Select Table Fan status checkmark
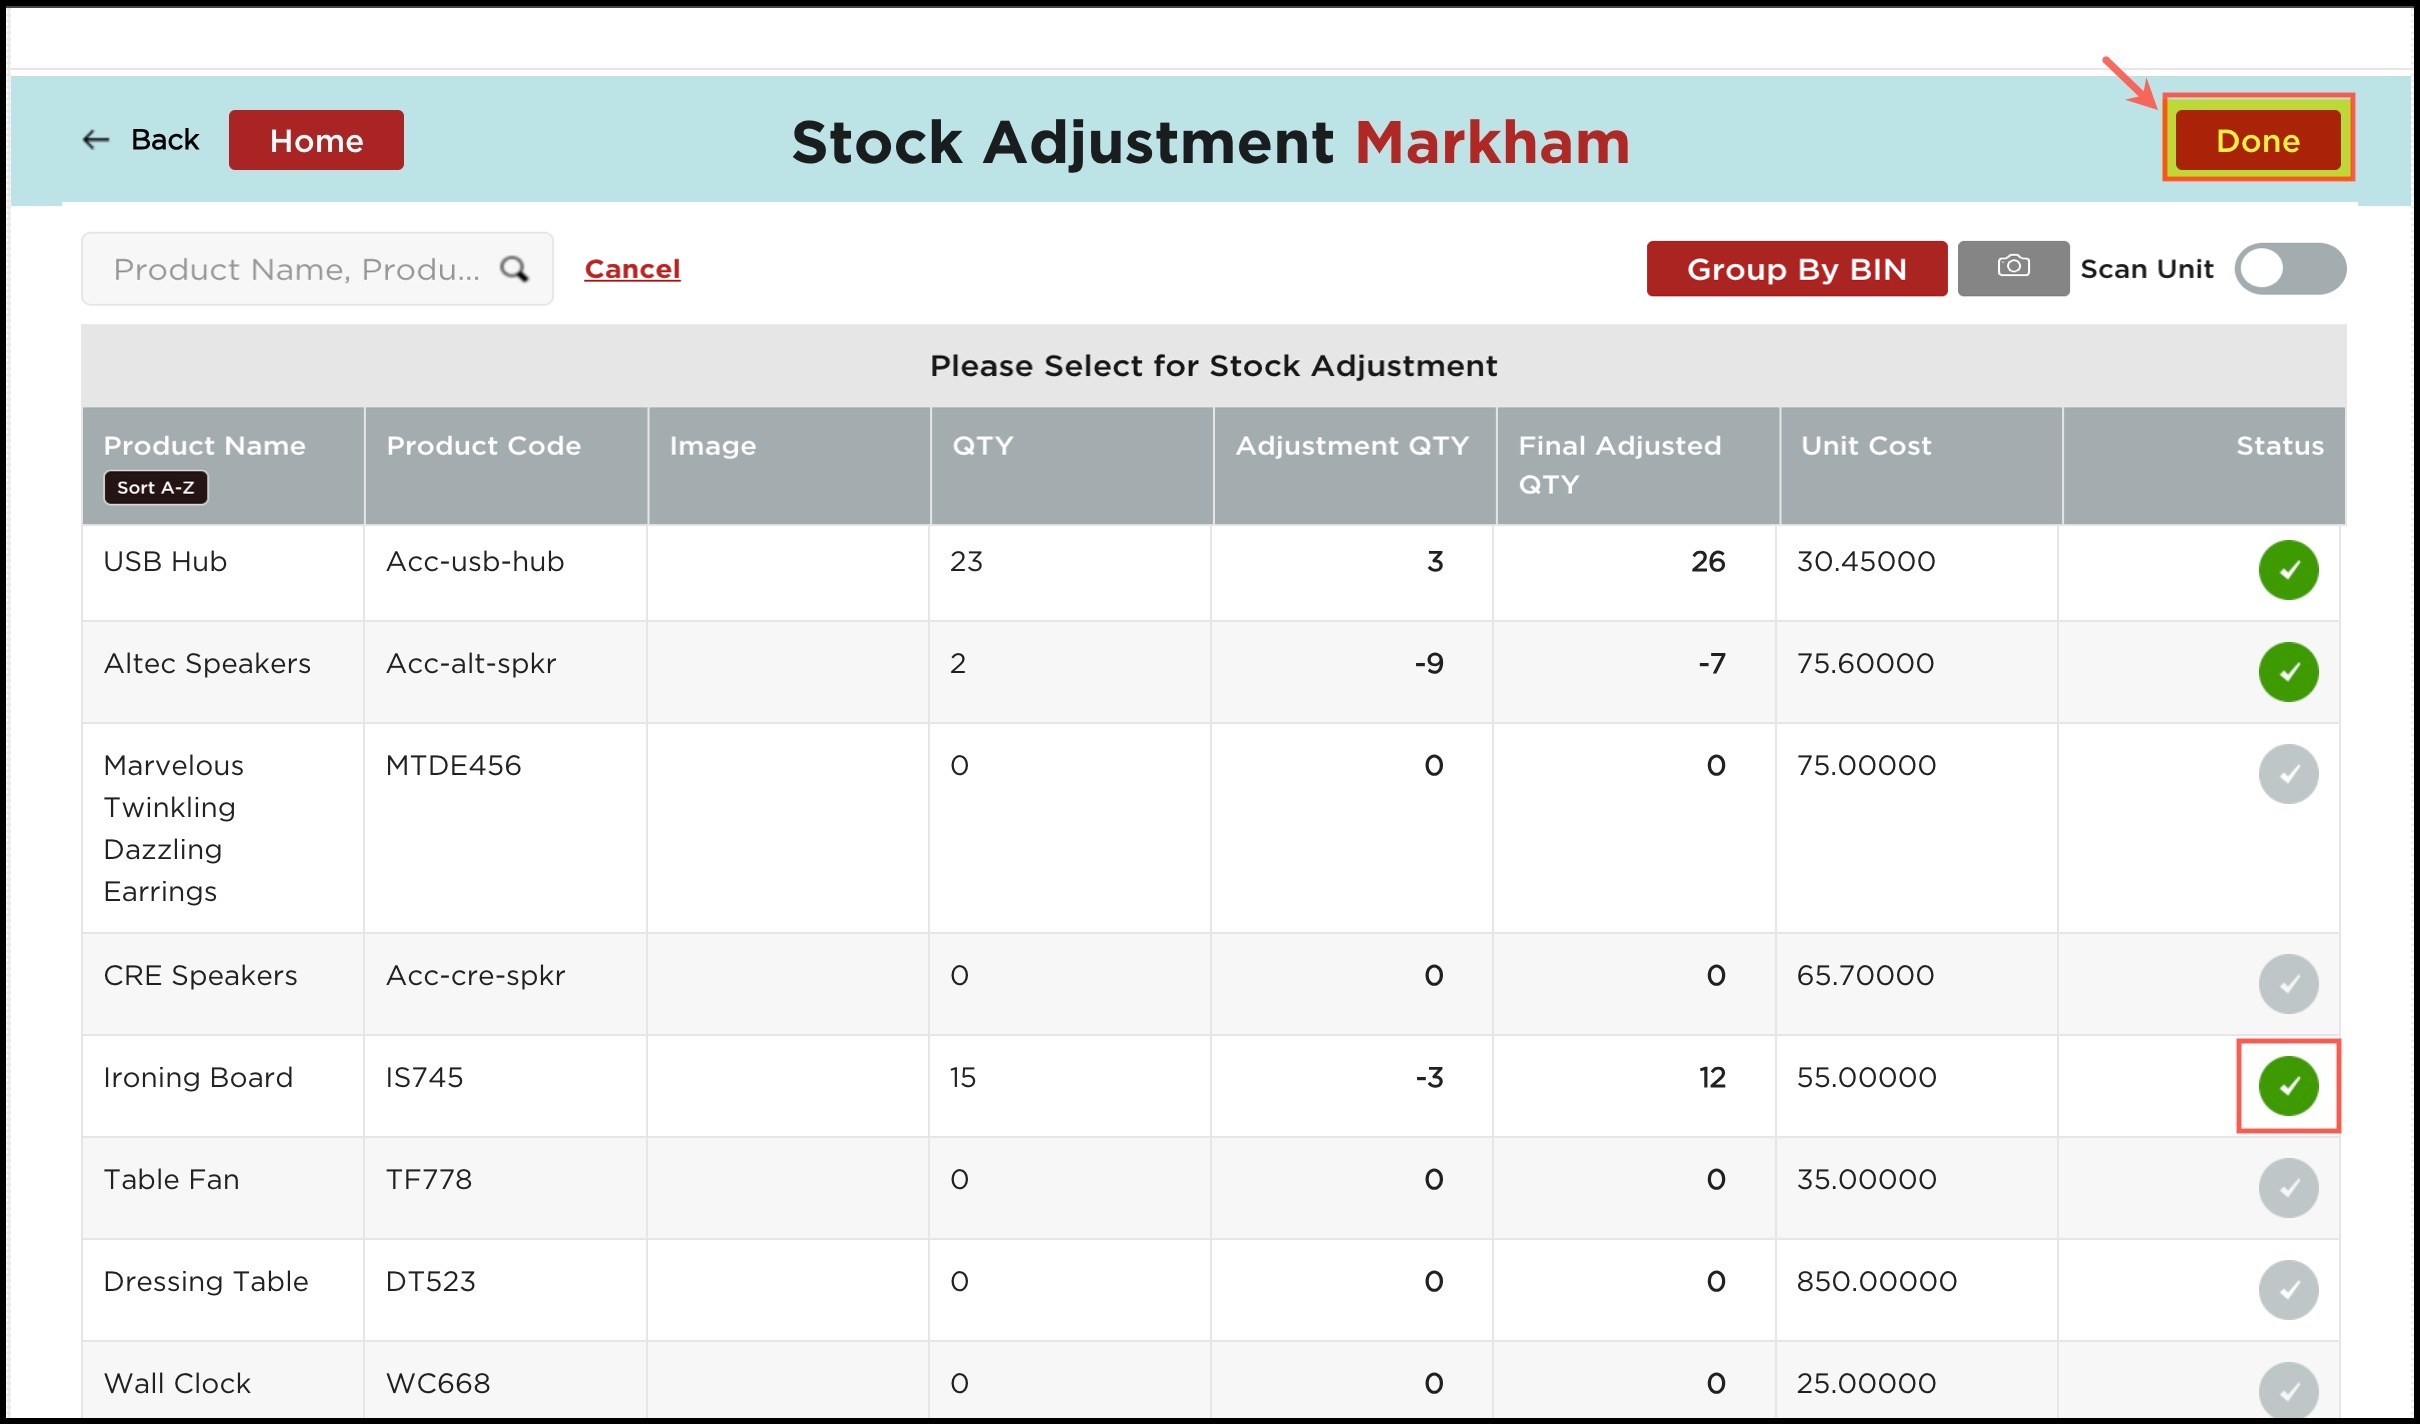The image size is (2420, 1424). [x=2288, y=1188]
